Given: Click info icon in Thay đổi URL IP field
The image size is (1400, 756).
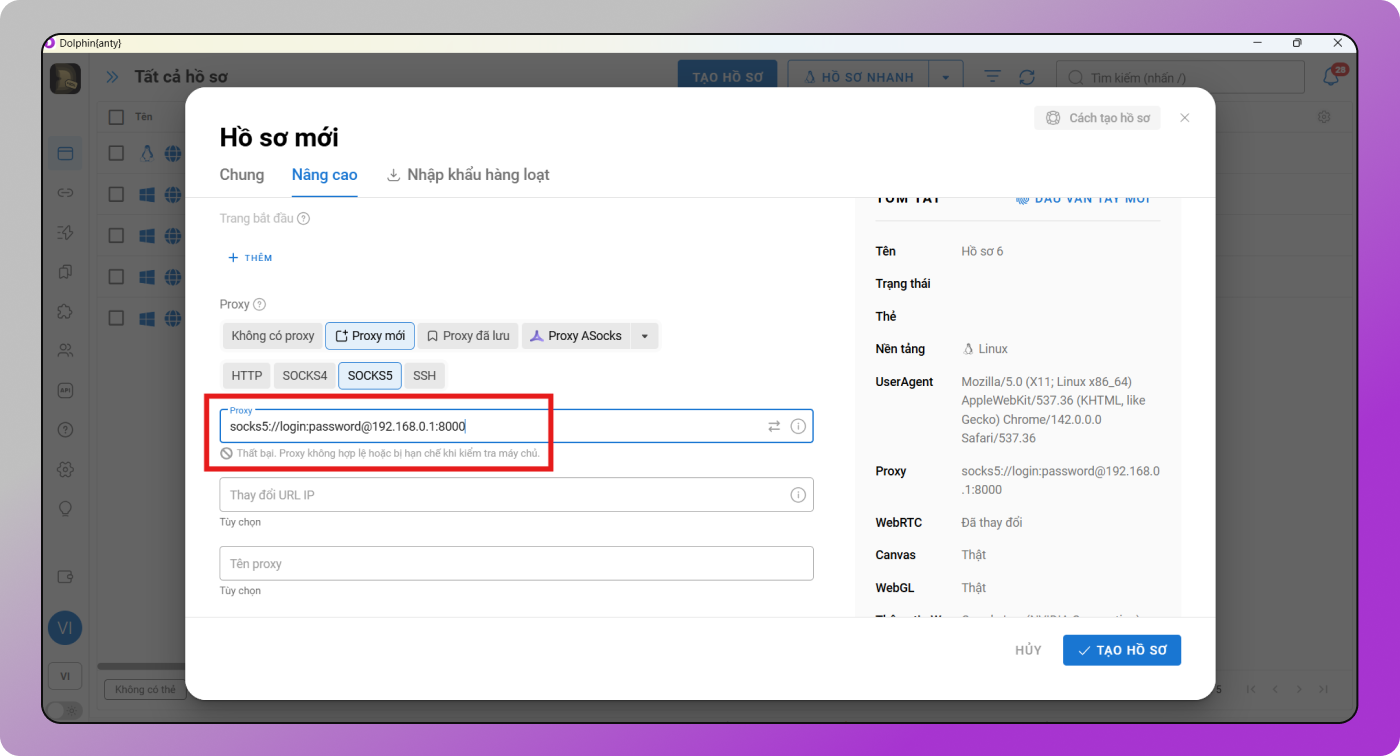Looking at the screenshot, I should (798, 495).
